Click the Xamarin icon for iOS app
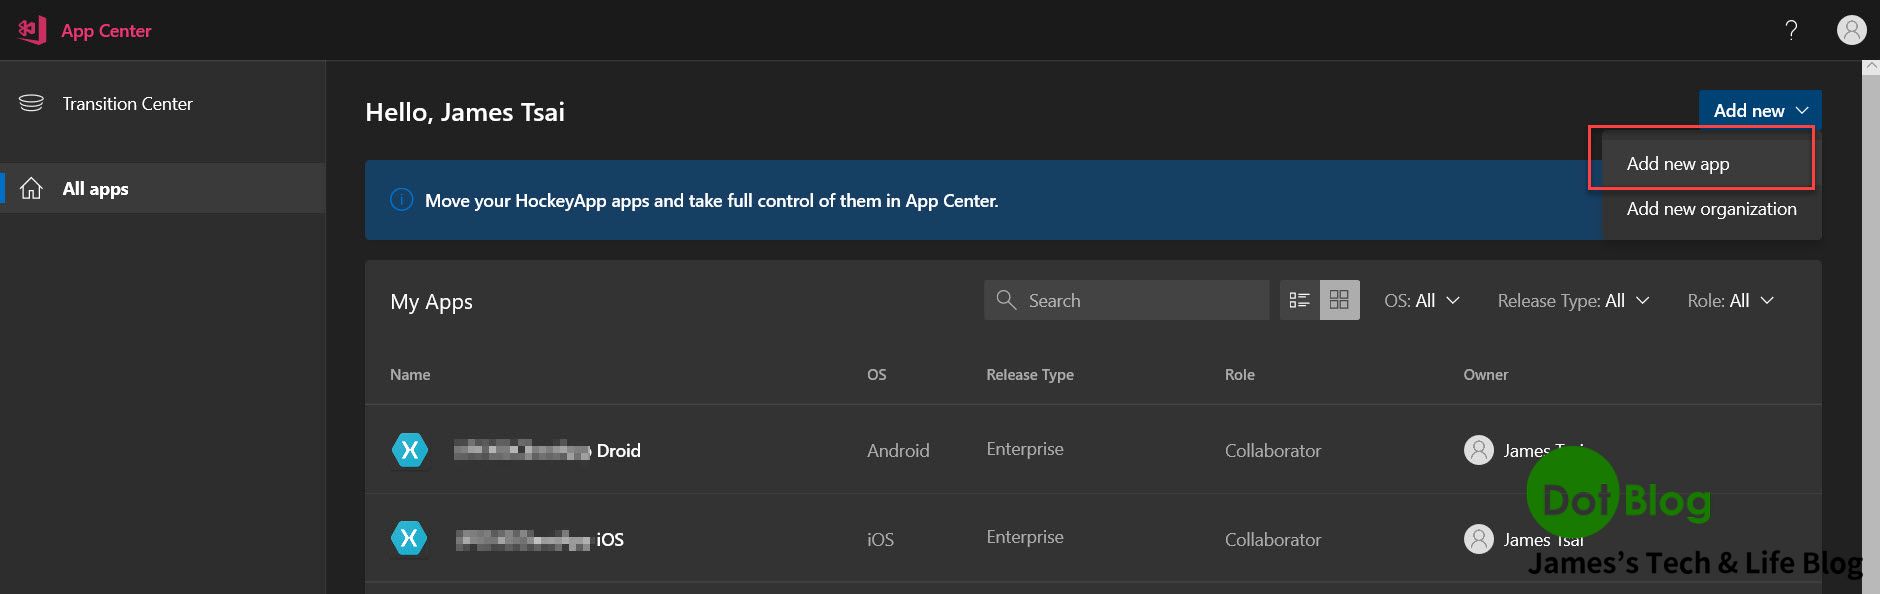The width and height of the screenshot is (1880, 594). point(409,539)
